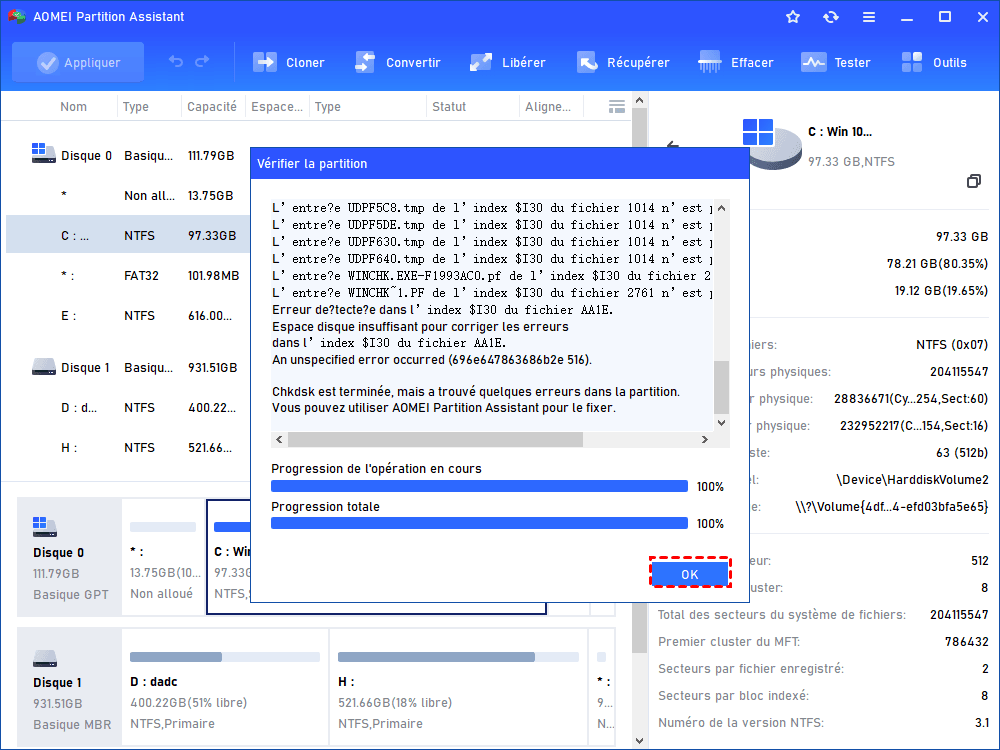
Task: Open the hamburger menu in the title bar
Action: [869, 17]
